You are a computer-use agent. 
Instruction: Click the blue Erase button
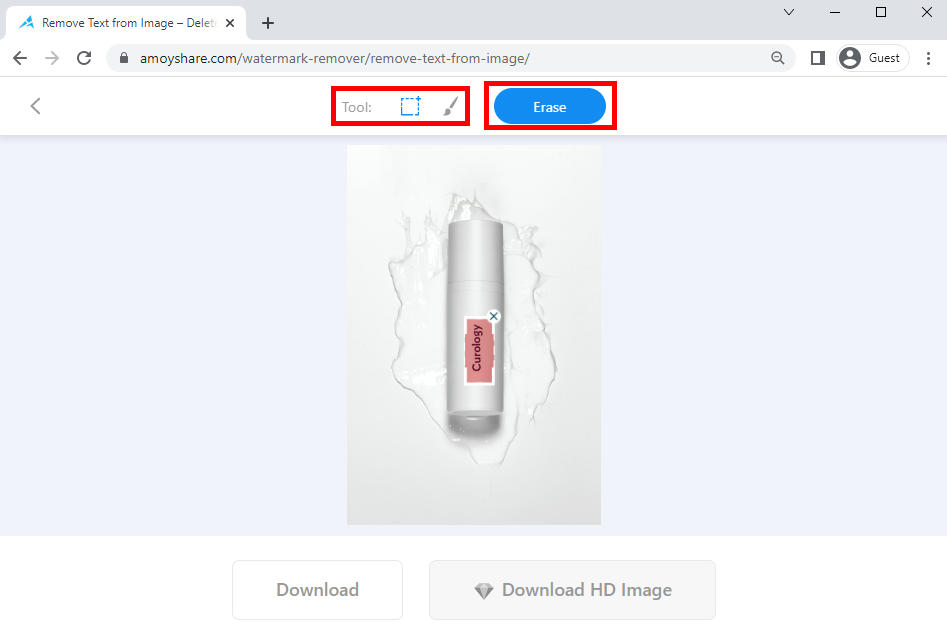coord(550,106)
